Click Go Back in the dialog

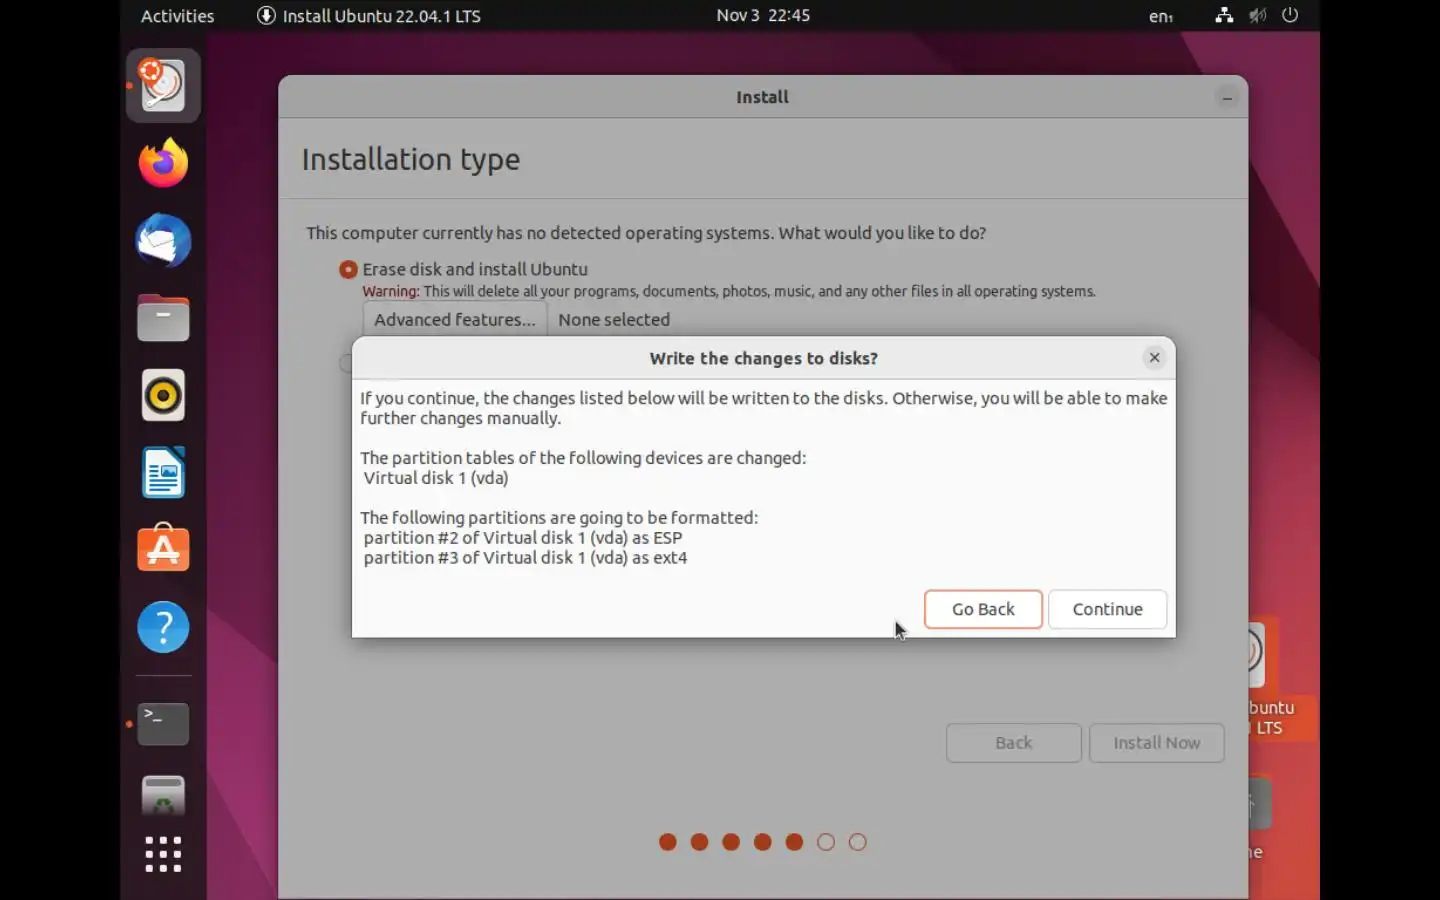983,609
